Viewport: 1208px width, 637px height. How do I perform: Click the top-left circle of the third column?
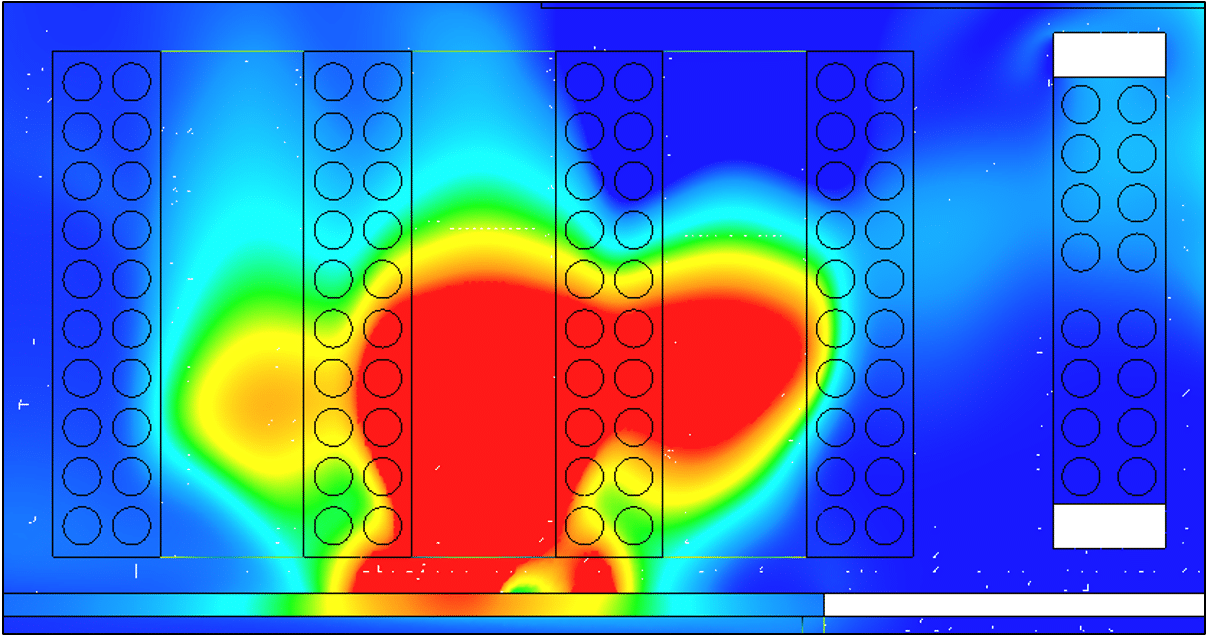pyautogui.click(x=585, y=82)
